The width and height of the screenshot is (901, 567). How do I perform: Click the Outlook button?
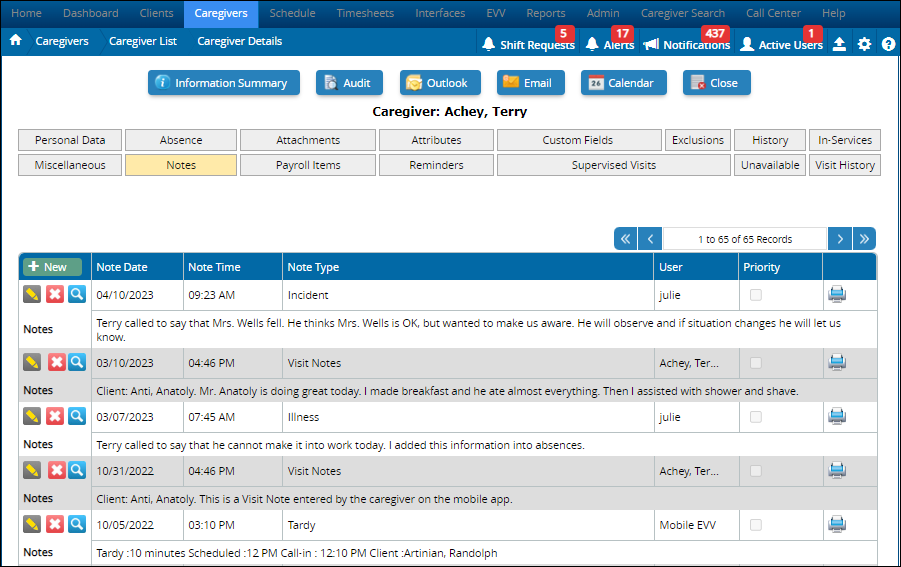[440, 83]
